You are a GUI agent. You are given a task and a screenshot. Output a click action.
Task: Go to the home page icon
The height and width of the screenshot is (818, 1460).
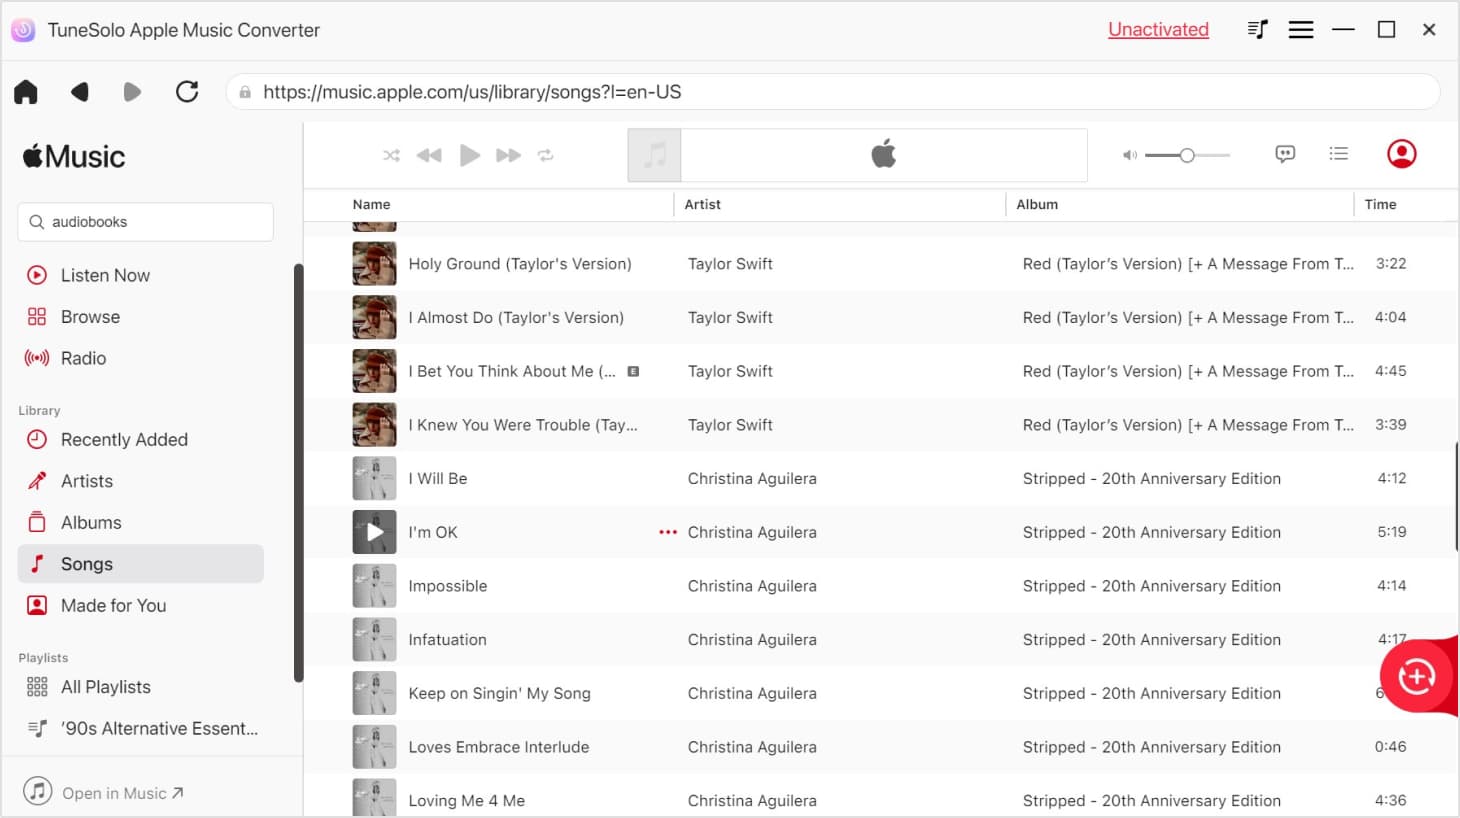click(x=26, y=92)
